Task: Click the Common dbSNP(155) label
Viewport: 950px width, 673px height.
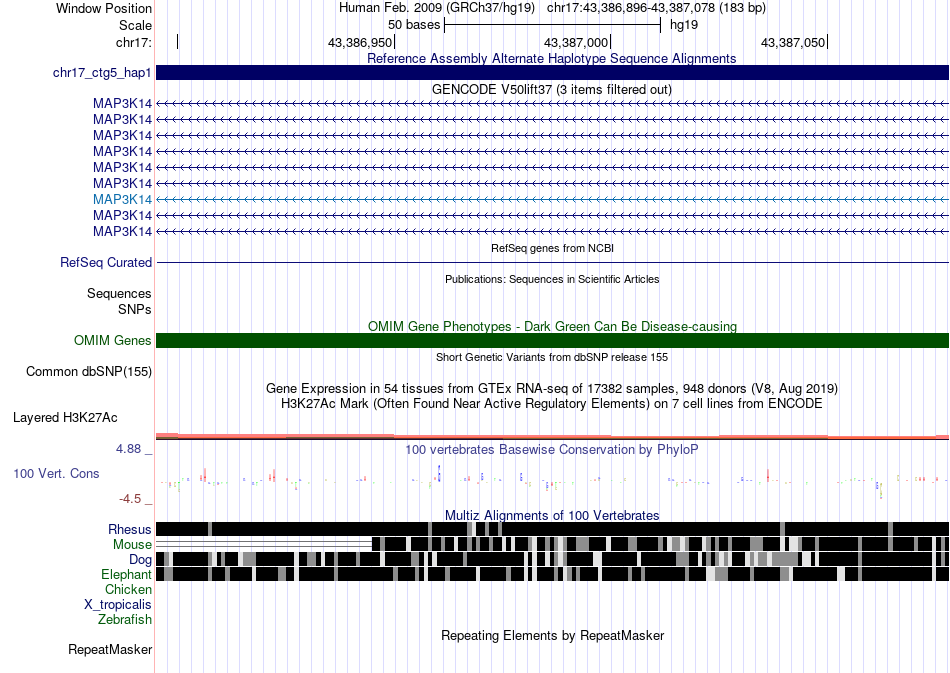Action: pos(89,371)
